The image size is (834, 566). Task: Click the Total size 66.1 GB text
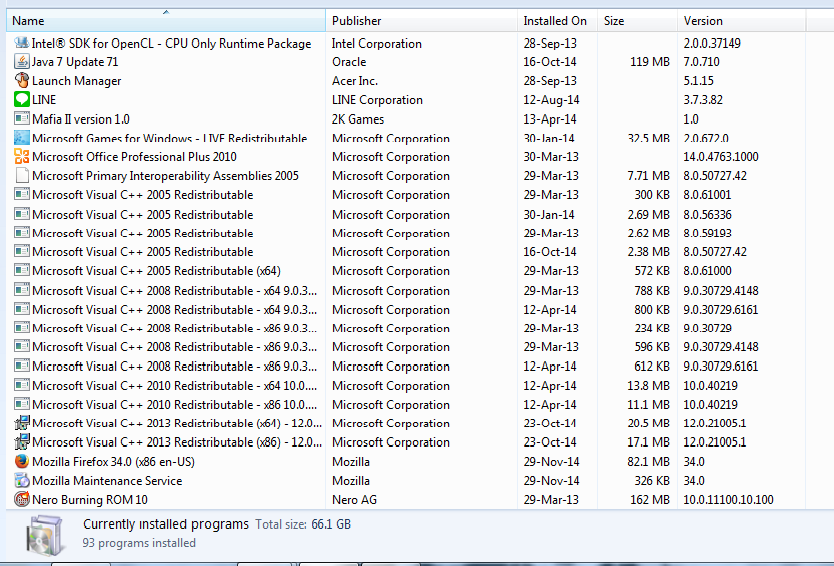303,525
